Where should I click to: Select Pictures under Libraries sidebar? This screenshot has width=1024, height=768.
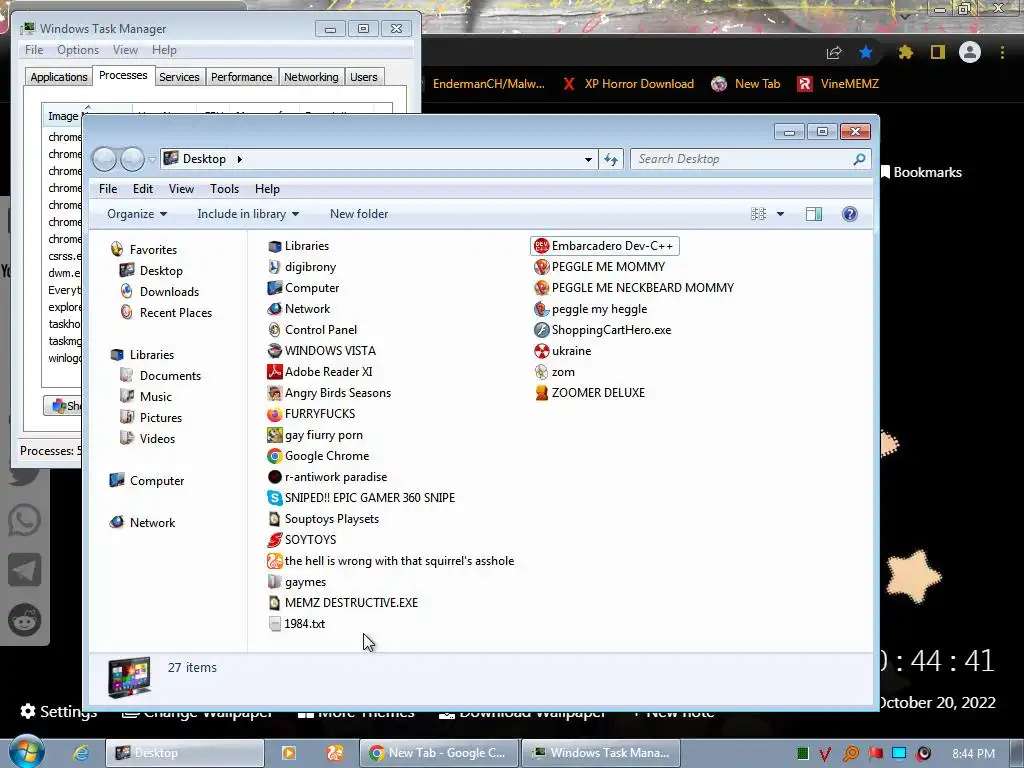coord(161,417)
